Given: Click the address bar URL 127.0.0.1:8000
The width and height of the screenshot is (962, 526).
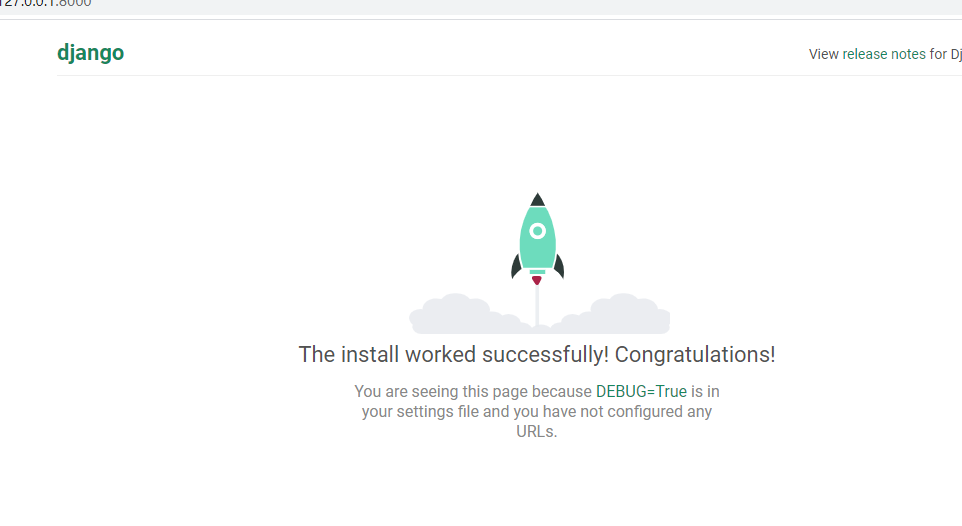Looking at the screenshot, I should [x=46, y=4].
